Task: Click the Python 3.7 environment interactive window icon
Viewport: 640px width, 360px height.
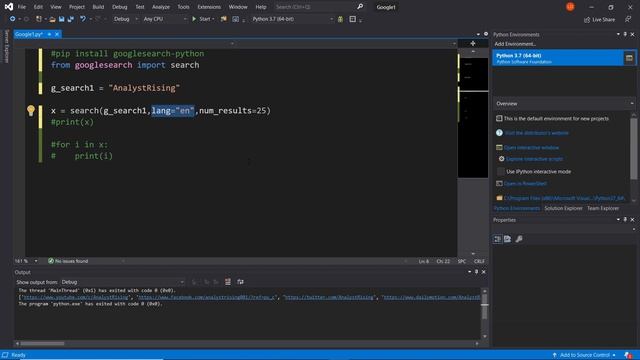Action: [x=629, y=58]
